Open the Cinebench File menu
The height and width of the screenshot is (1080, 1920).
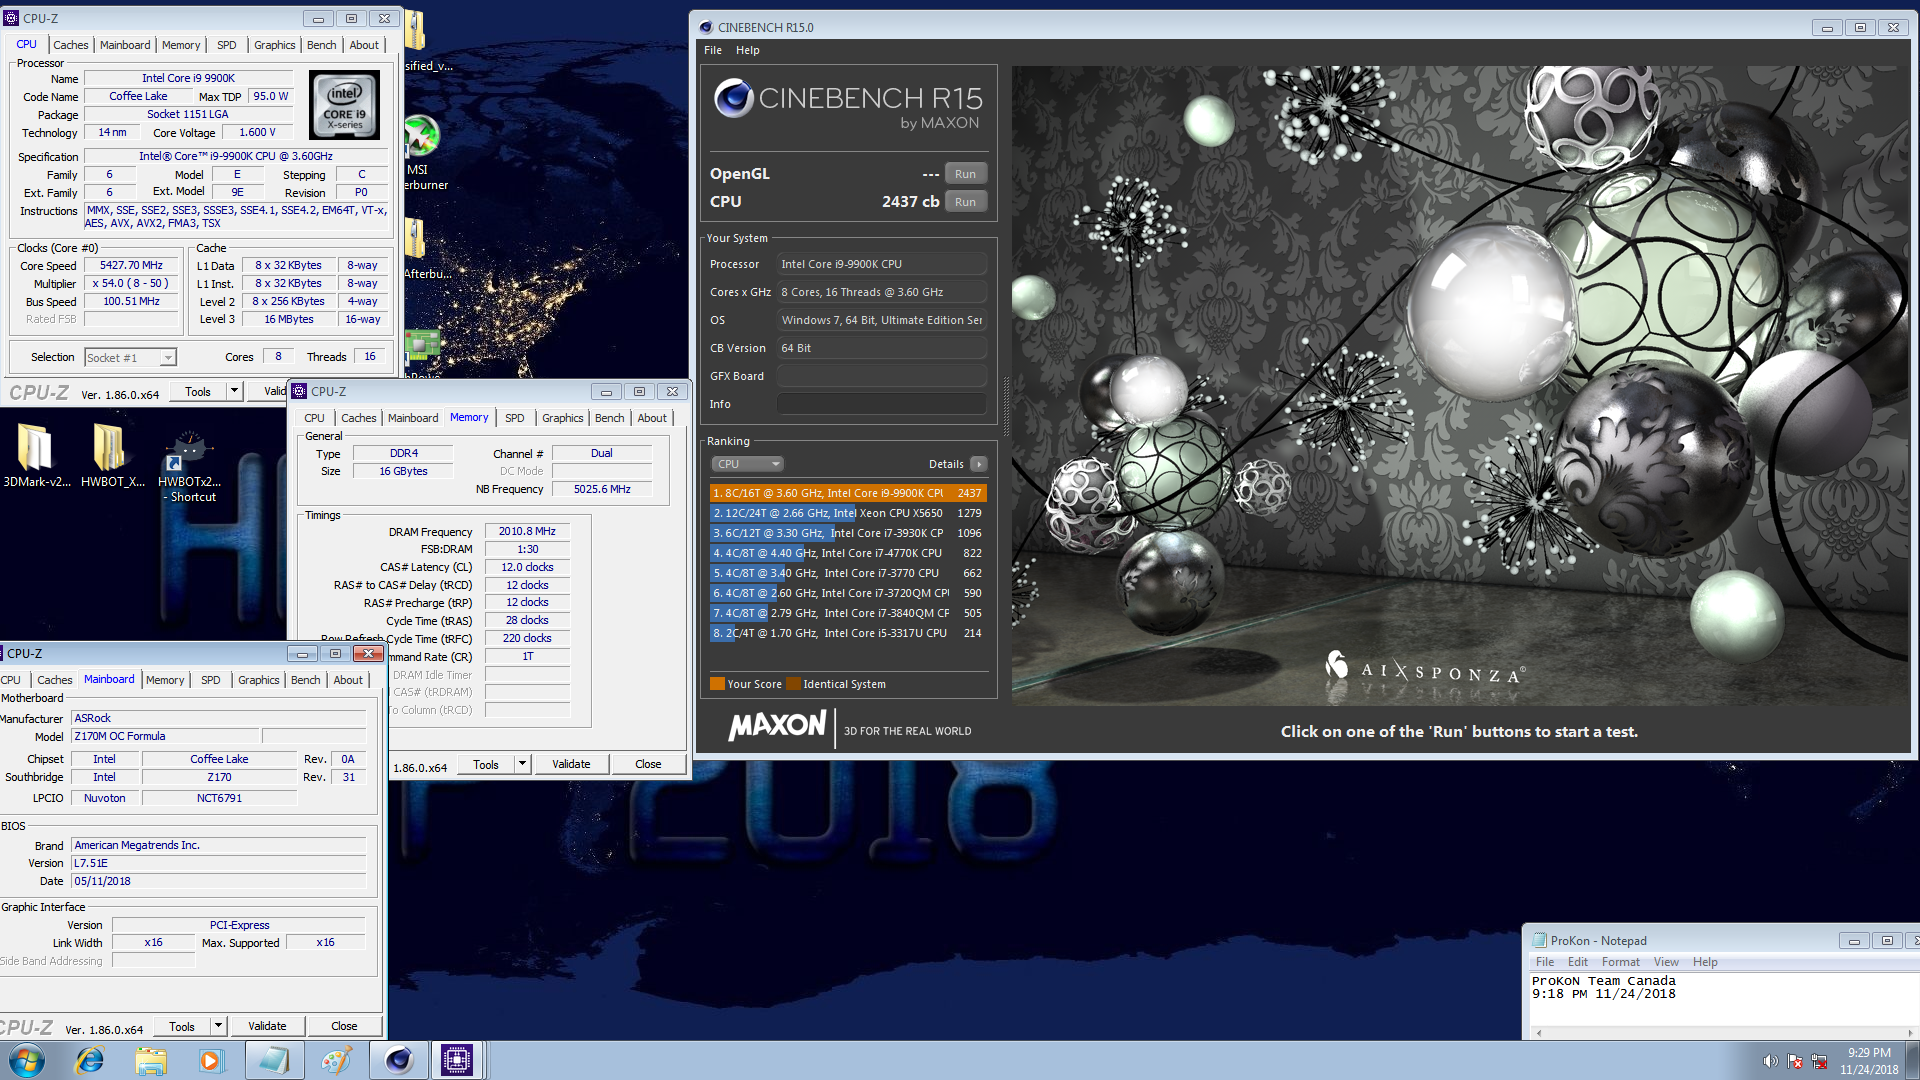click(x=713, y=50)
